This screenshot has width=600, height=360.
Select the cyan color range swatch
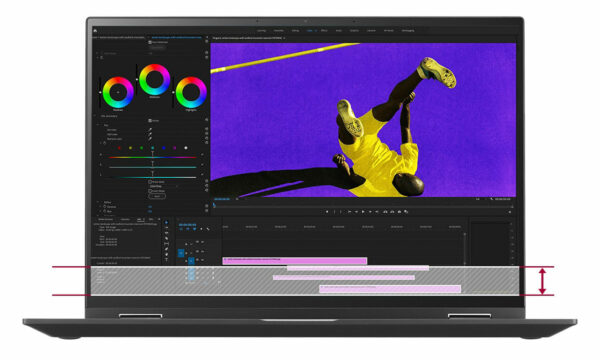(x=153, y=148)
